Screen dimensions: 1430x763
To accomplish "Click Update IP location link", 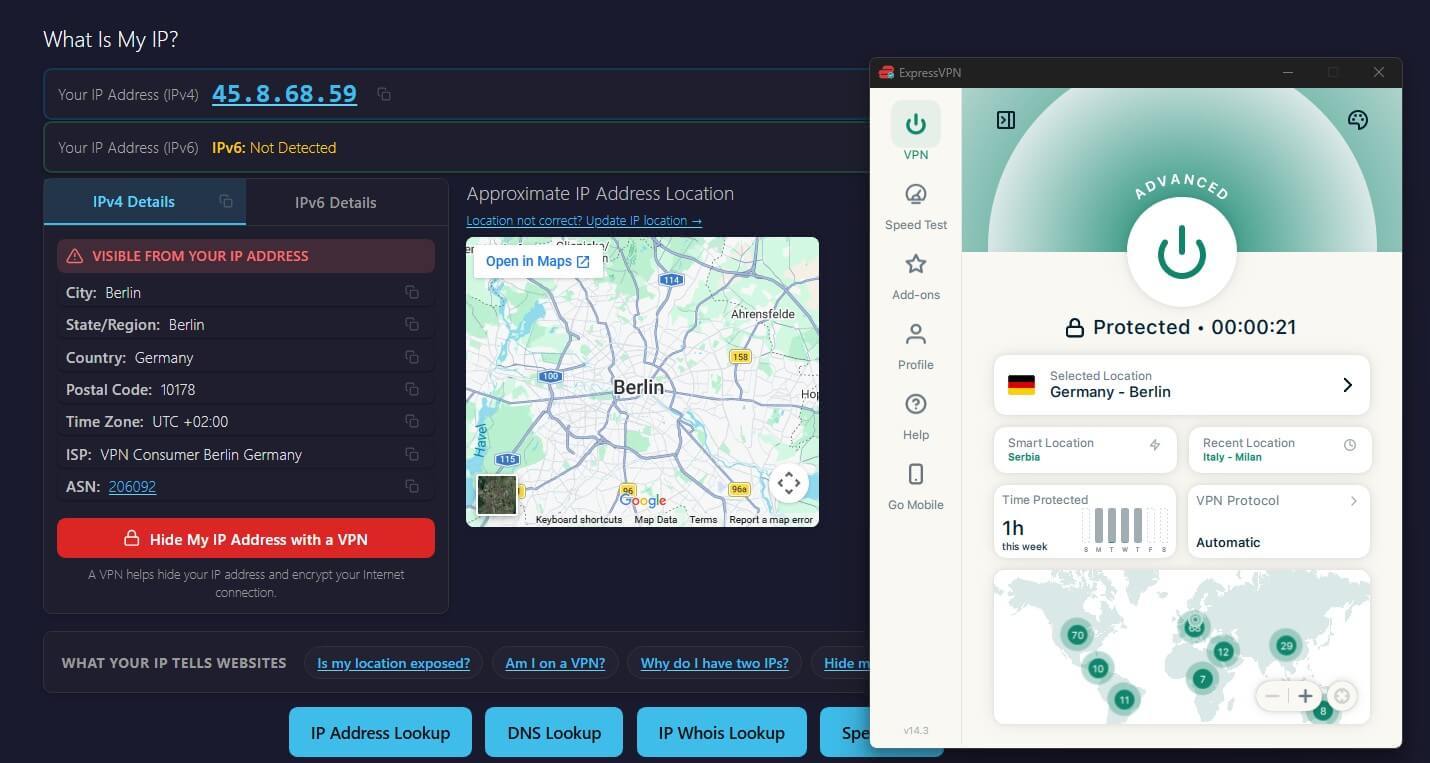I will [584, 220].
